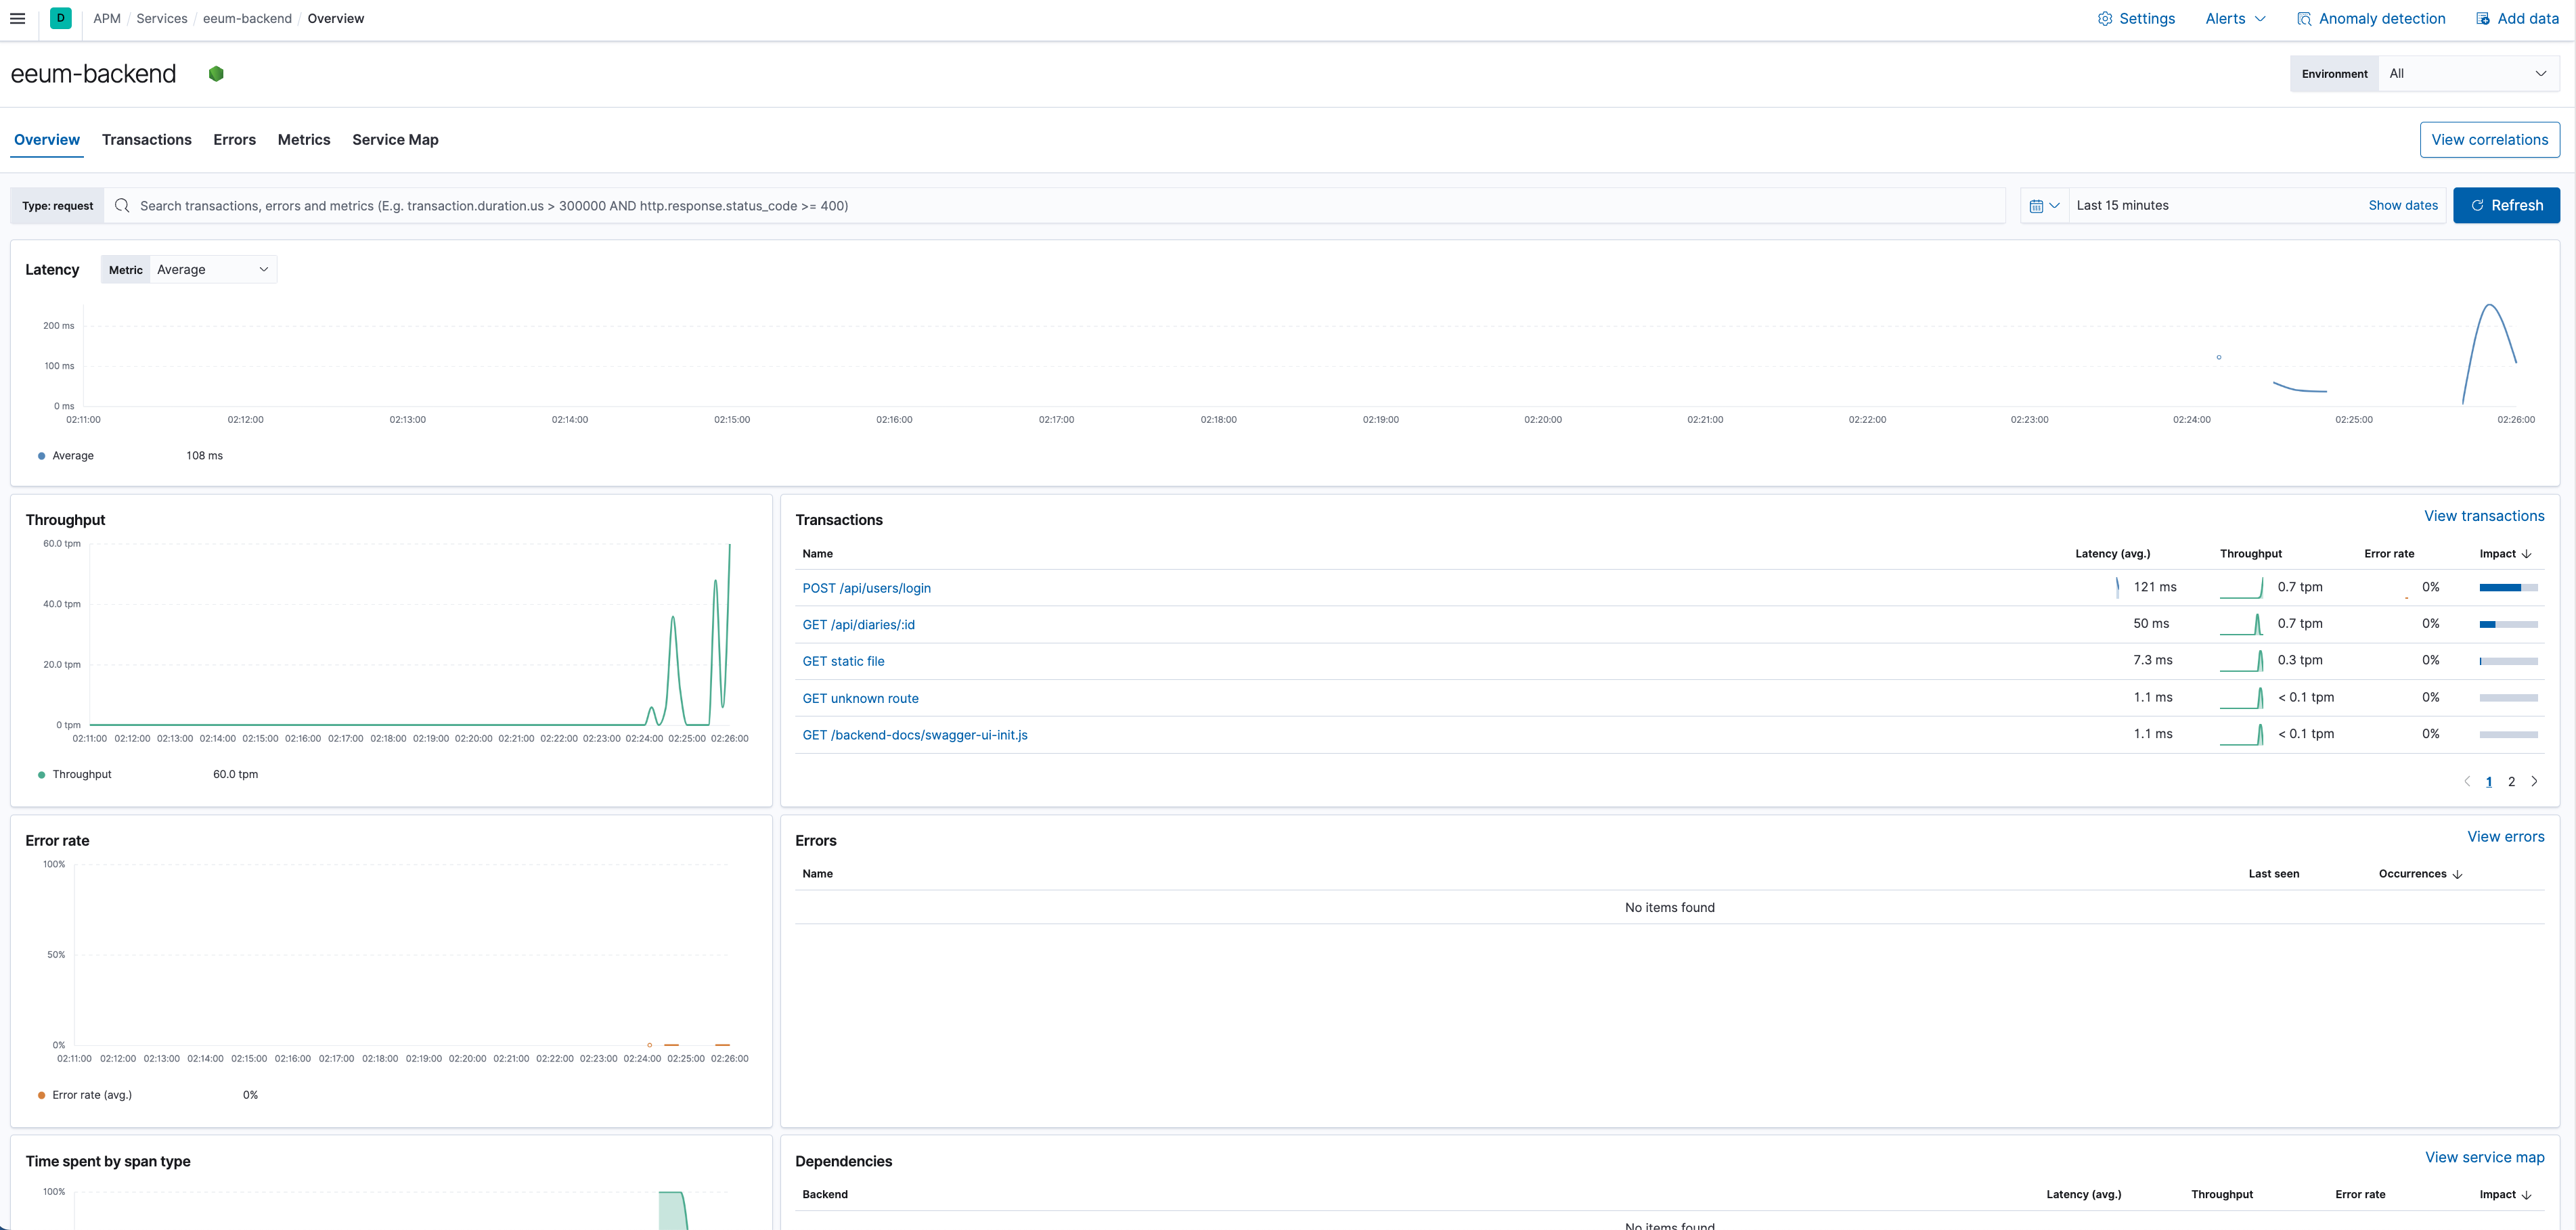The height and width of the screenshot is (1230, 2576).
Task: Click the Impact bar for POST /api/users/login
Action: click(x=2508, y=587)
